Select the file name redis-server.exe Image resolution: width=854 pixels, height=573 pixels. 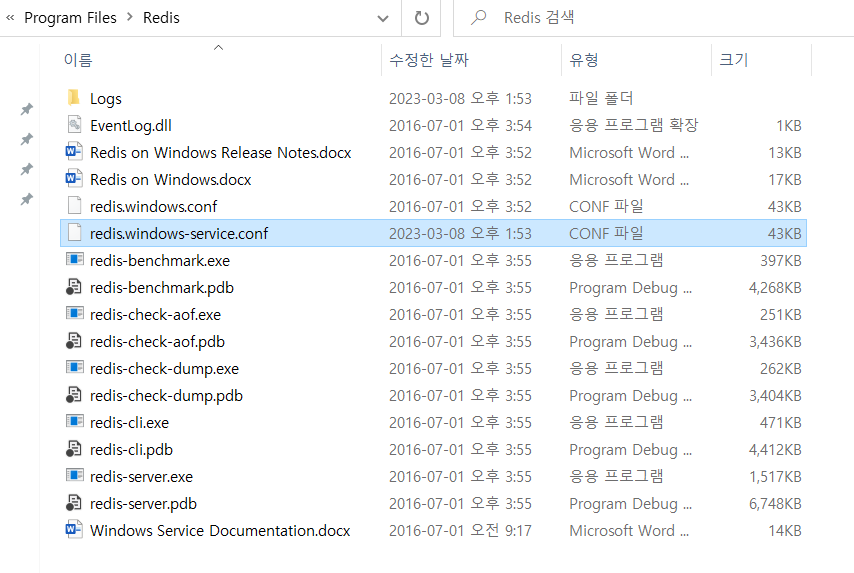[x=142, y=477]
